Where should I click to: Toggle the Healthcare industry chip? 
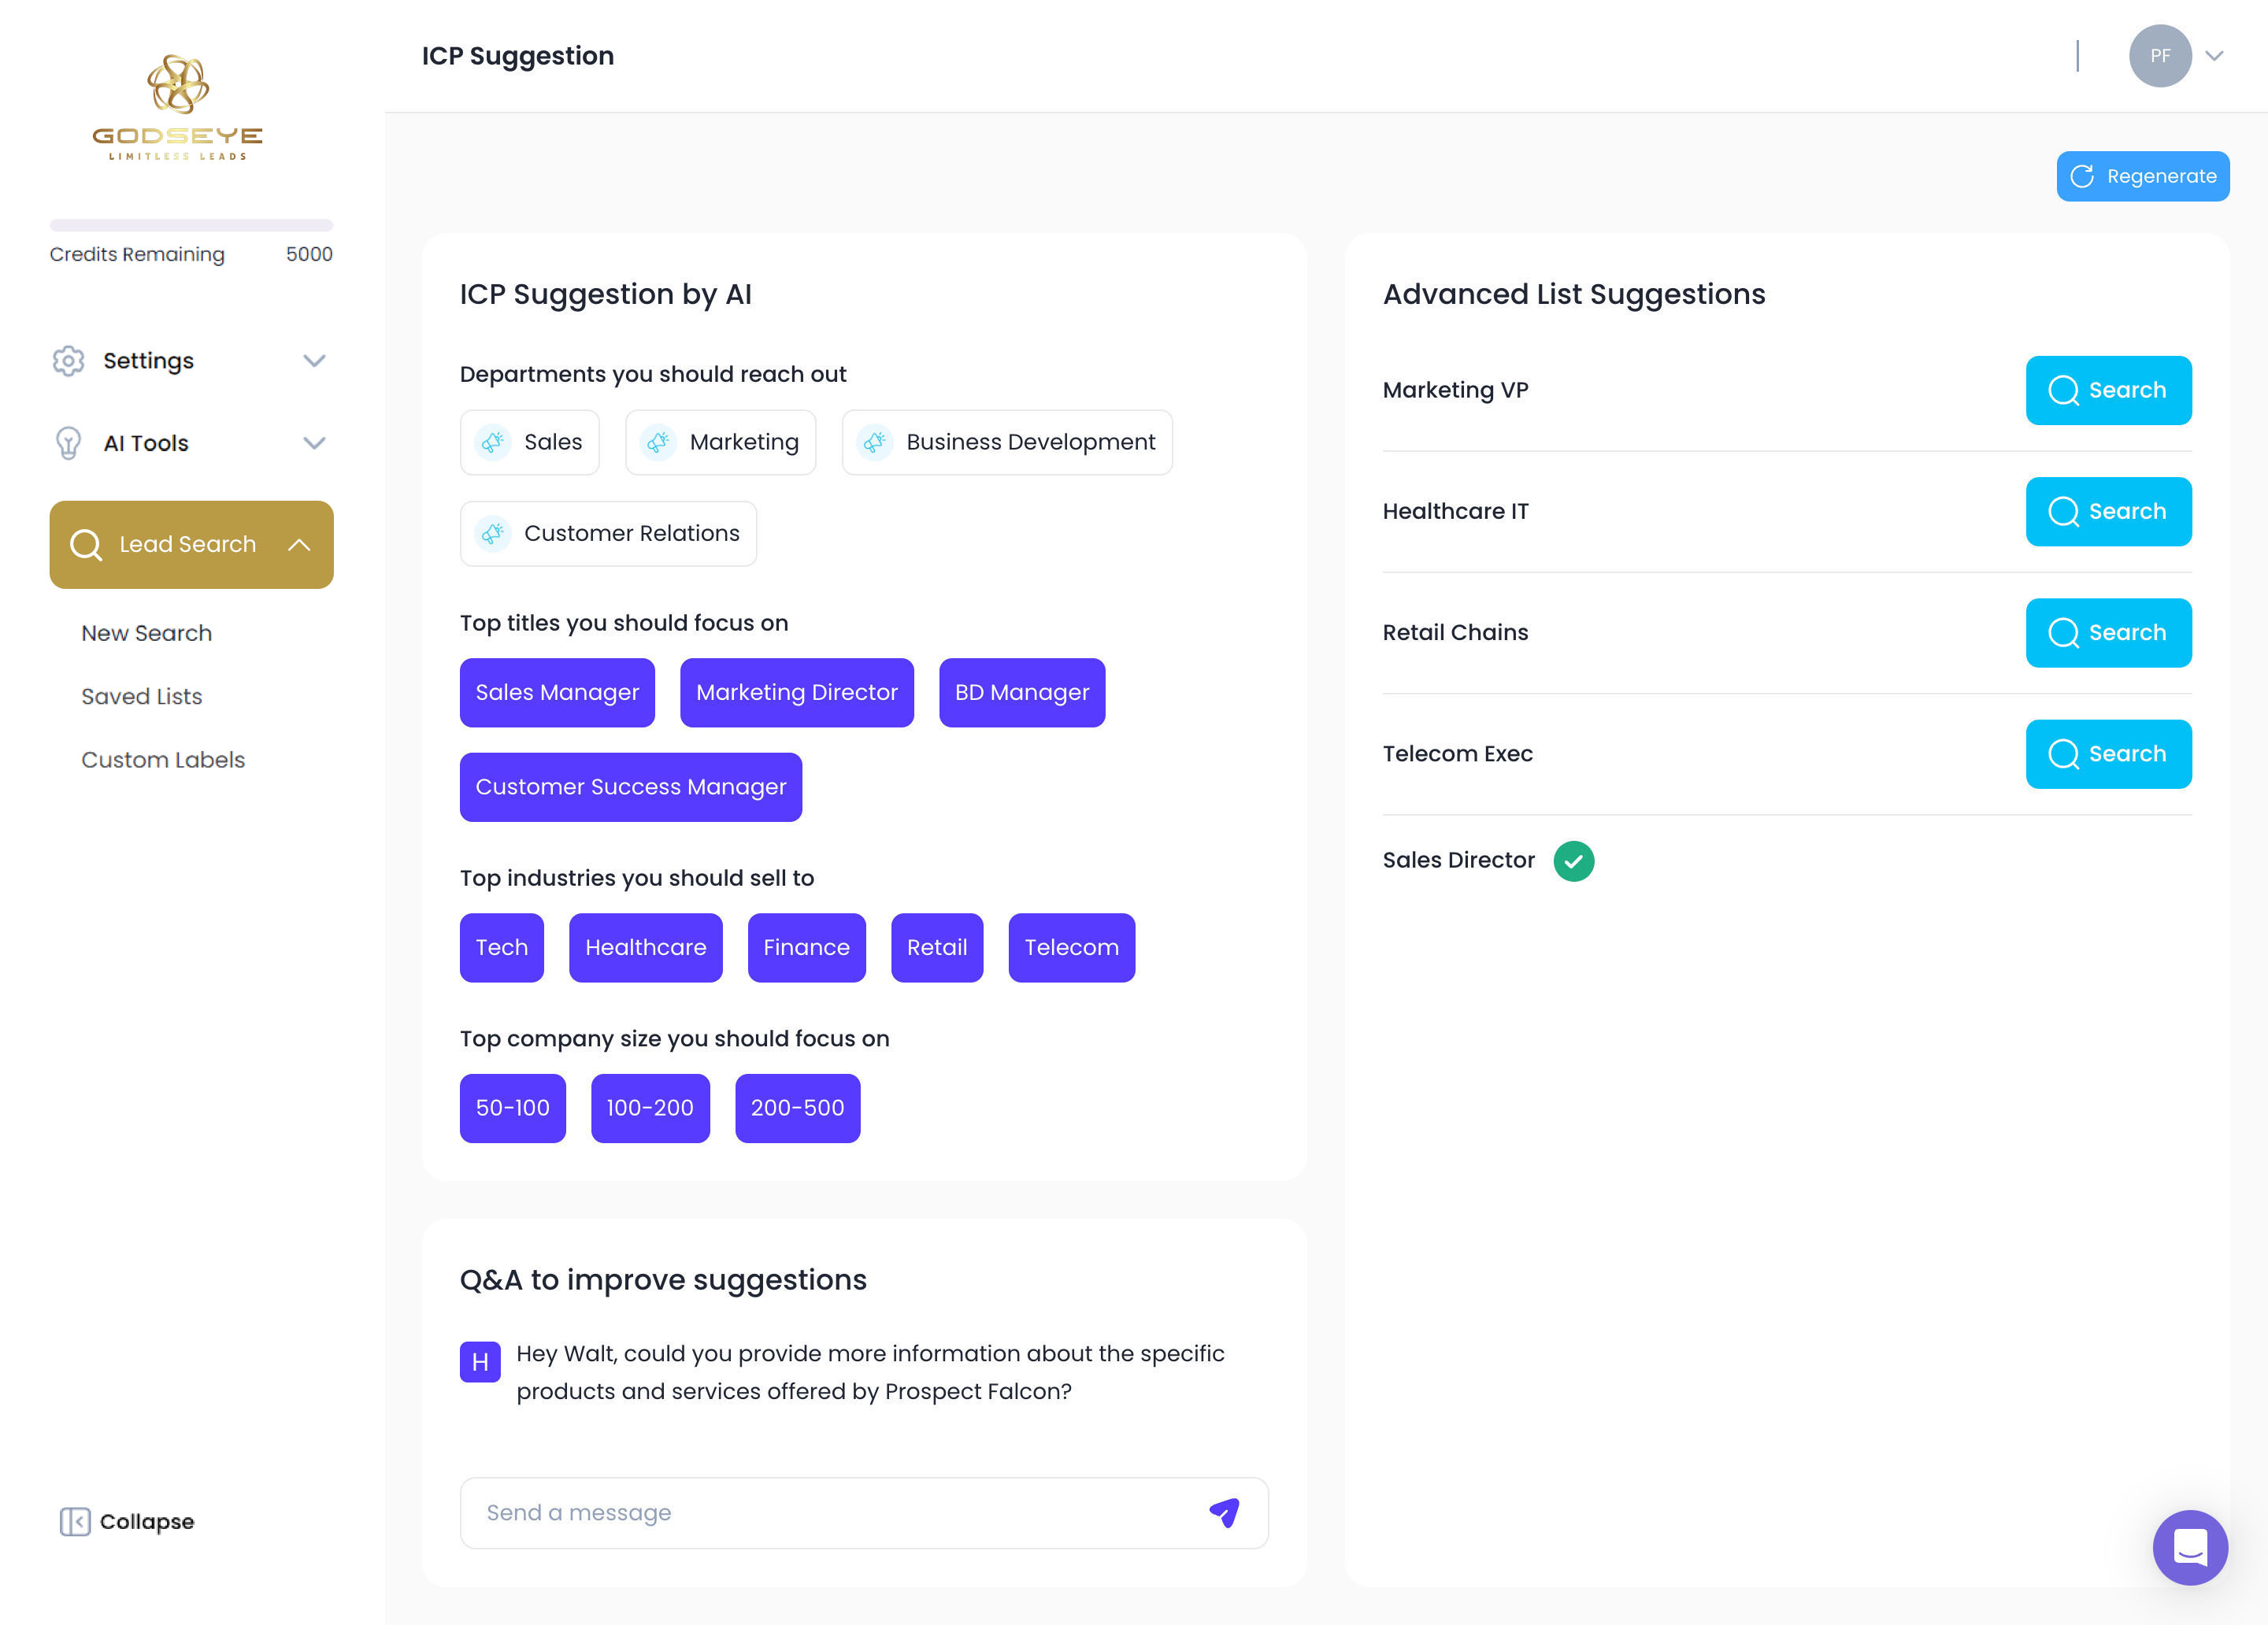(645, 947)
